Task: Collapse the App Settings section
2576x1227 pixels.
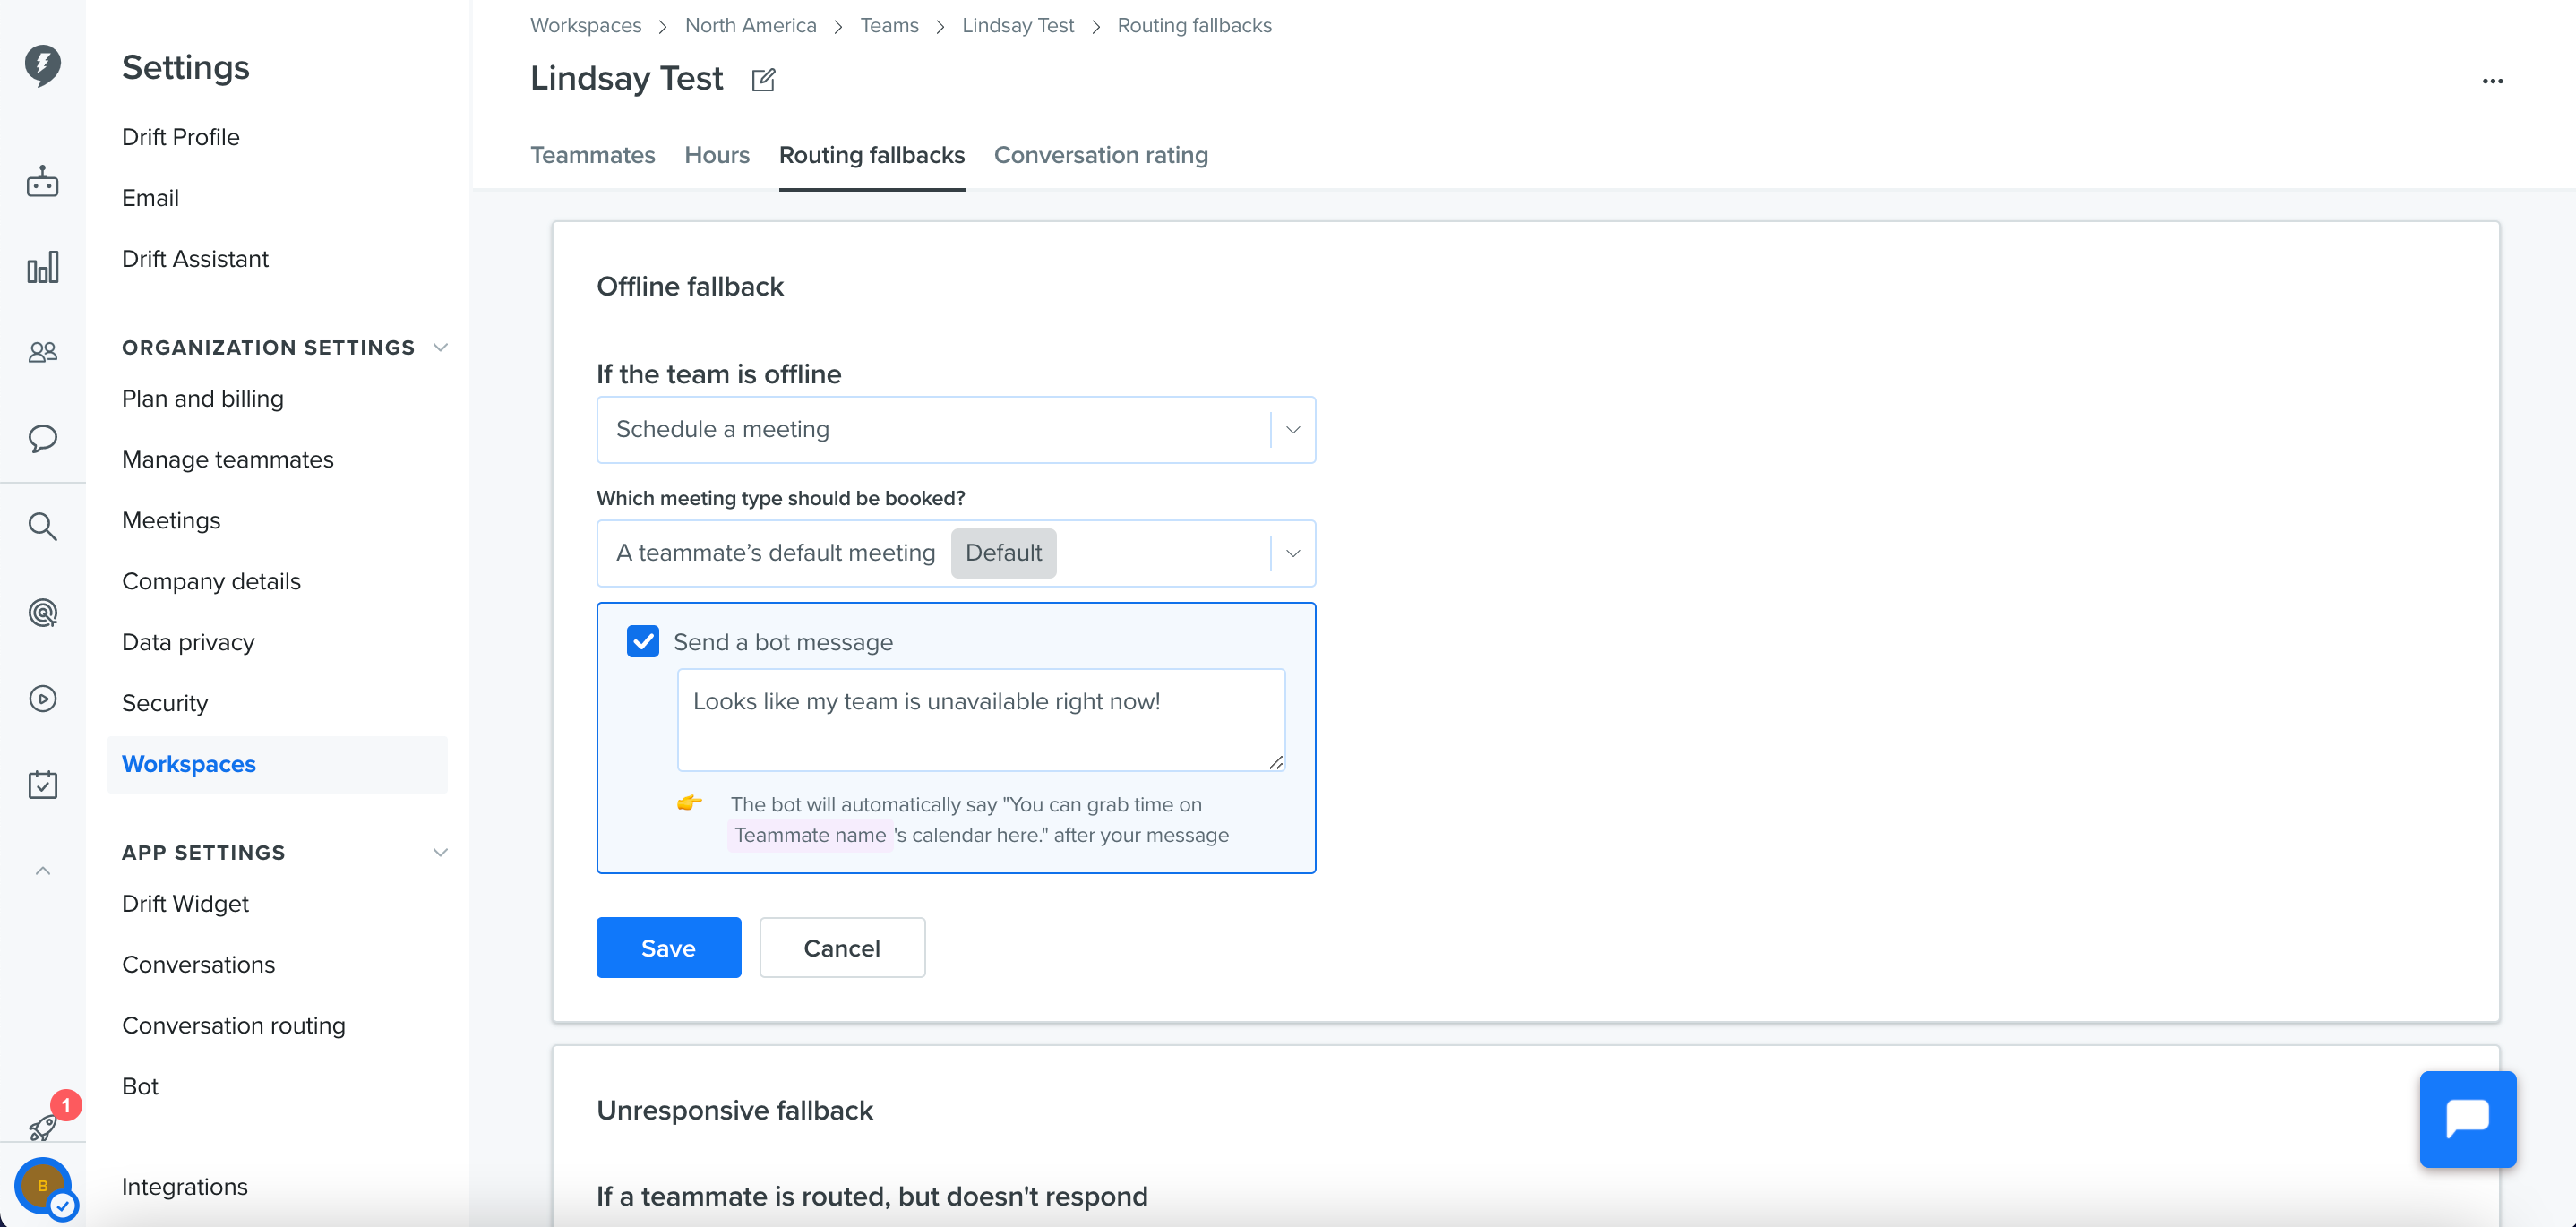Action: pos(440,852)
